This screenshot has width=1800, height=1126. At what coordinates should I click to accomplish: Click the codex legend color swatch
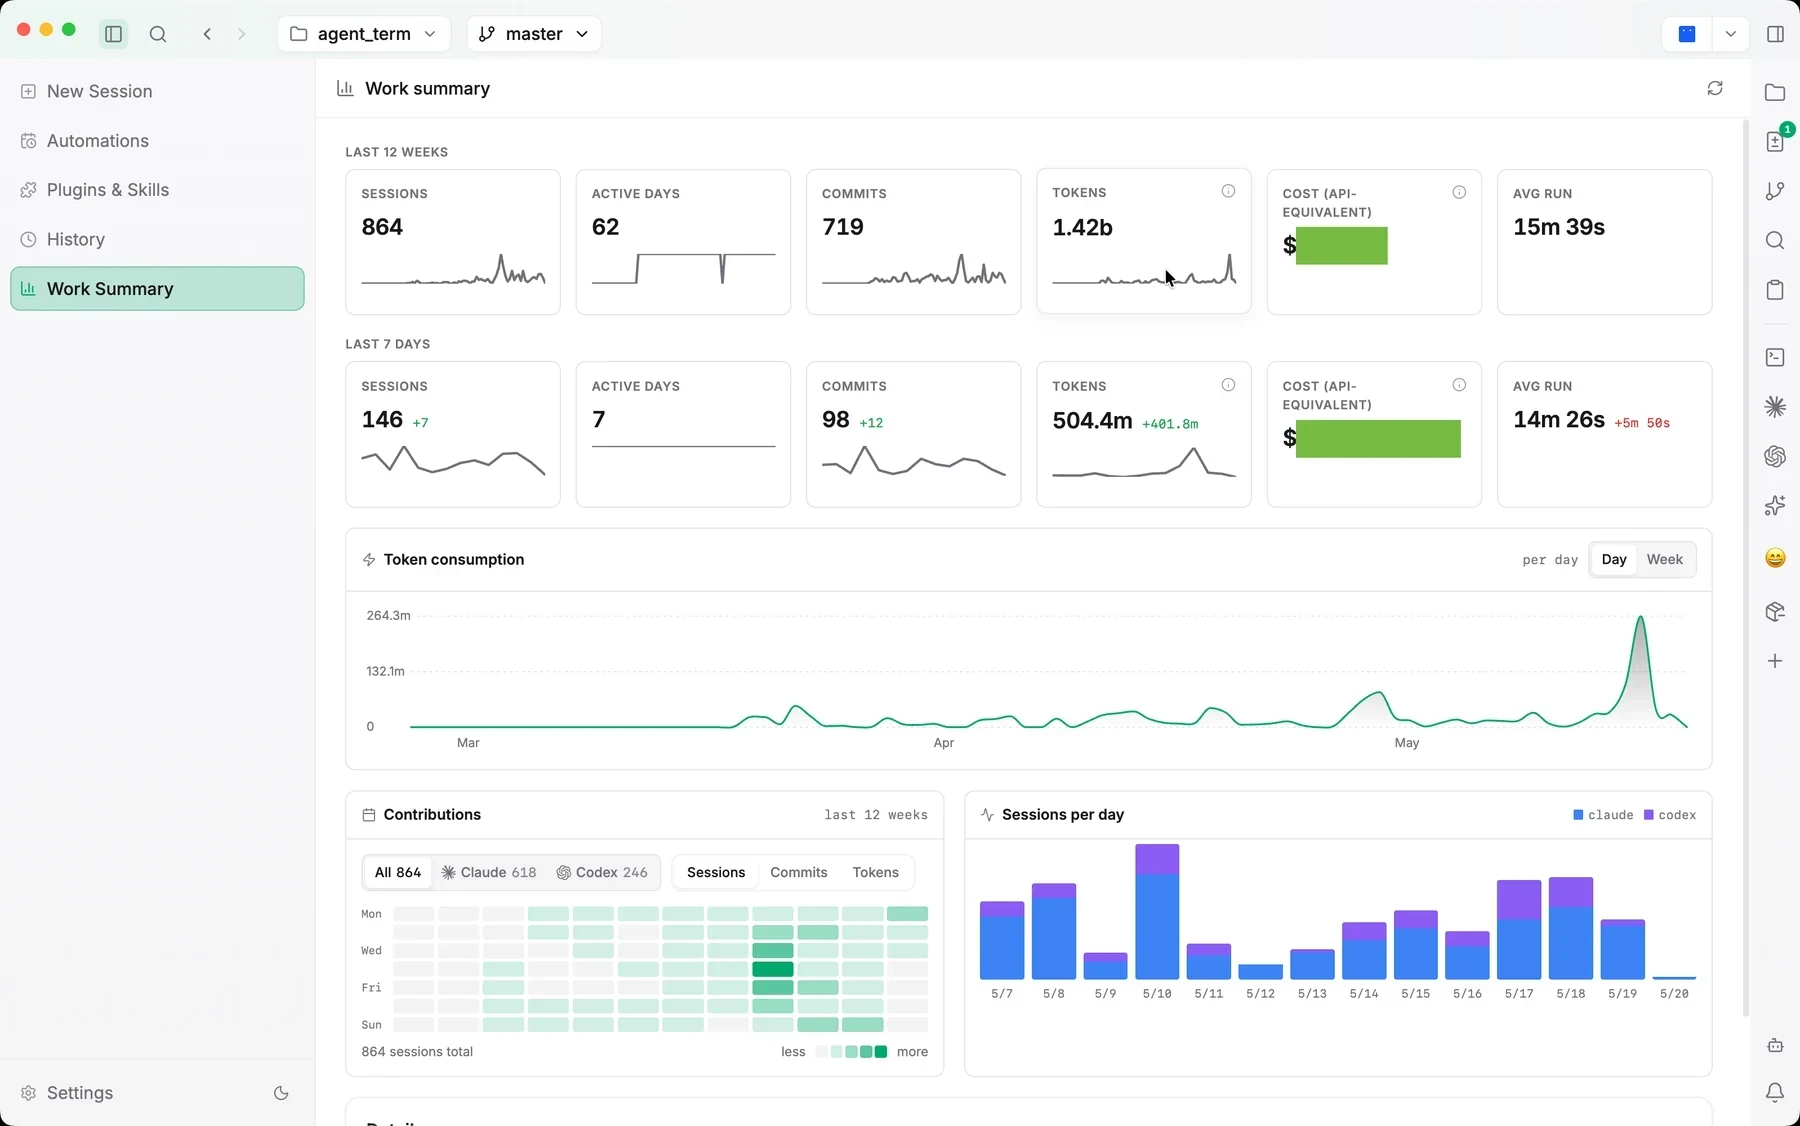coord(1648,815)
